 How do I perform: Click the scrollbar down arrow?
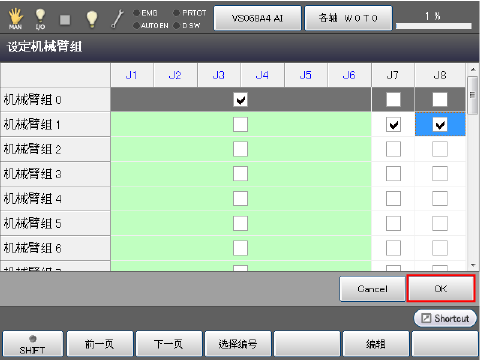473,266
